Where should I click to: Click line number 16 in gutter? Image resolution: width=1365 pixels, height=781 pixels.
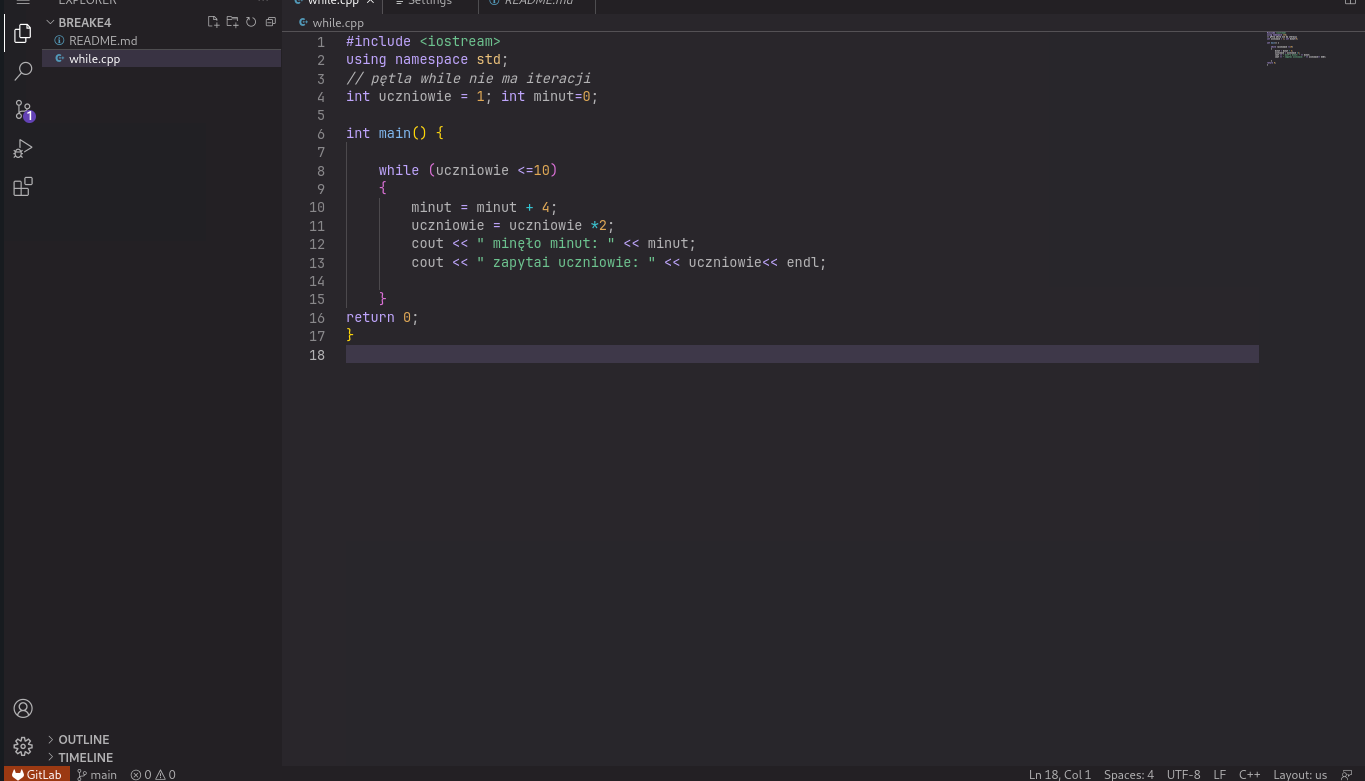click(316, 317)
